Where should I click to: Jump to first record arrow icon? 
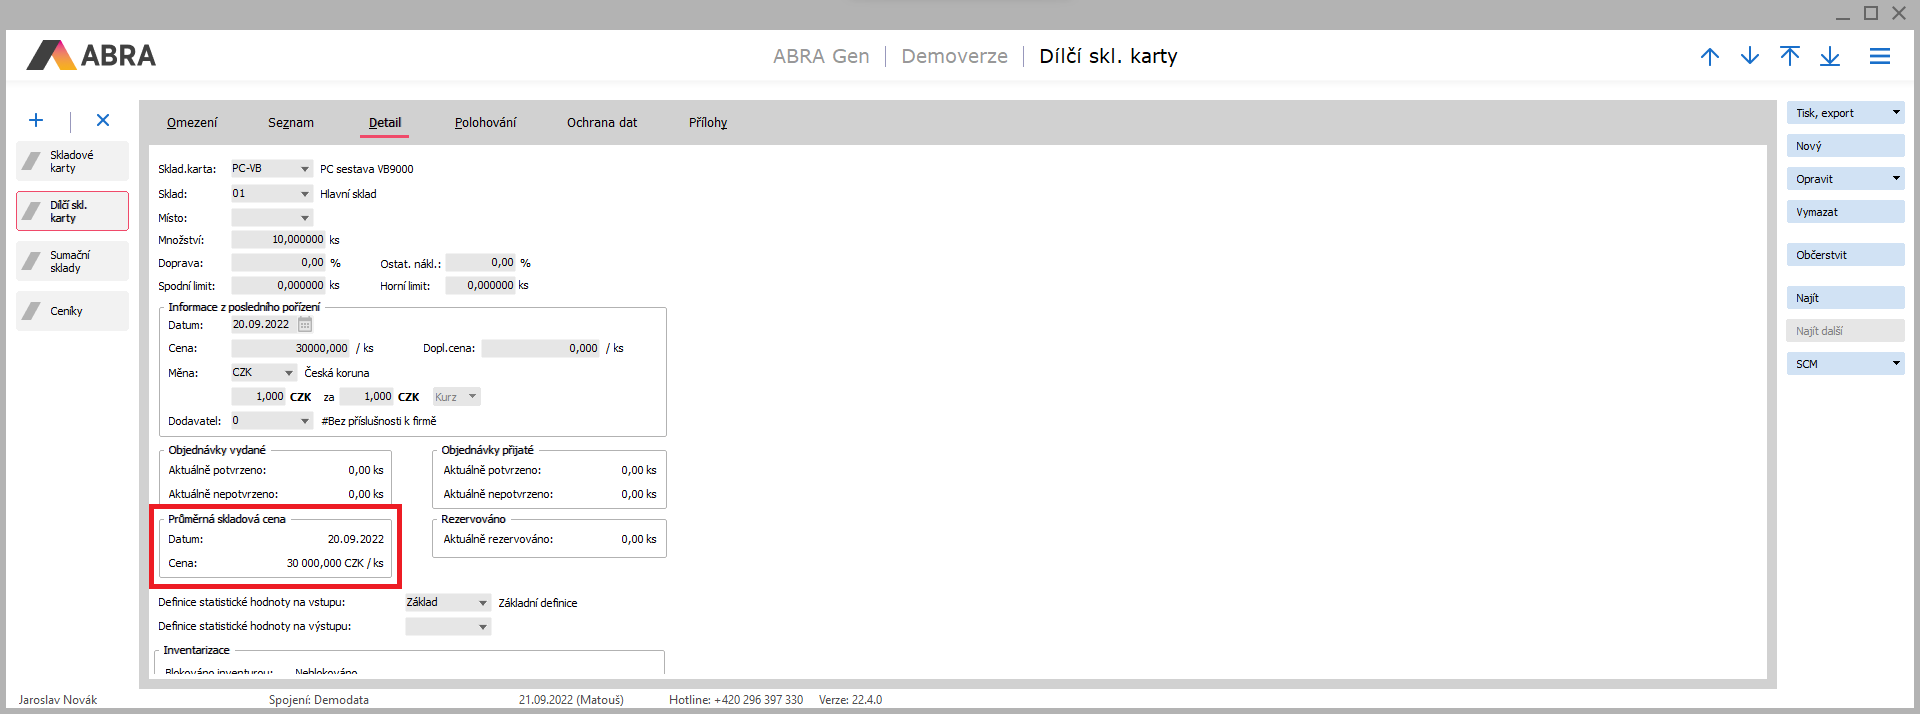[x=1790, y=57]
